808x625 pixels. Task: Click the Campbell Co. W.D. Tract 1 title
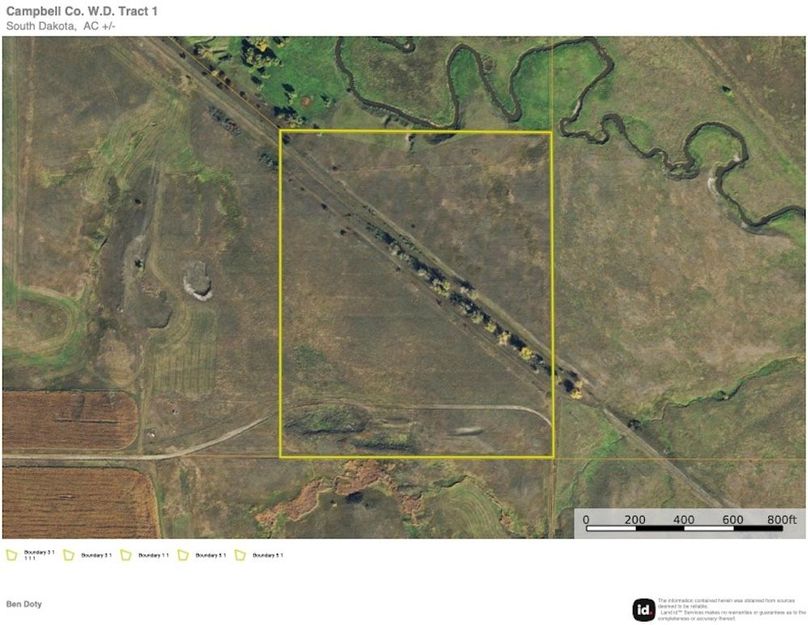click(x=81, y=11)
